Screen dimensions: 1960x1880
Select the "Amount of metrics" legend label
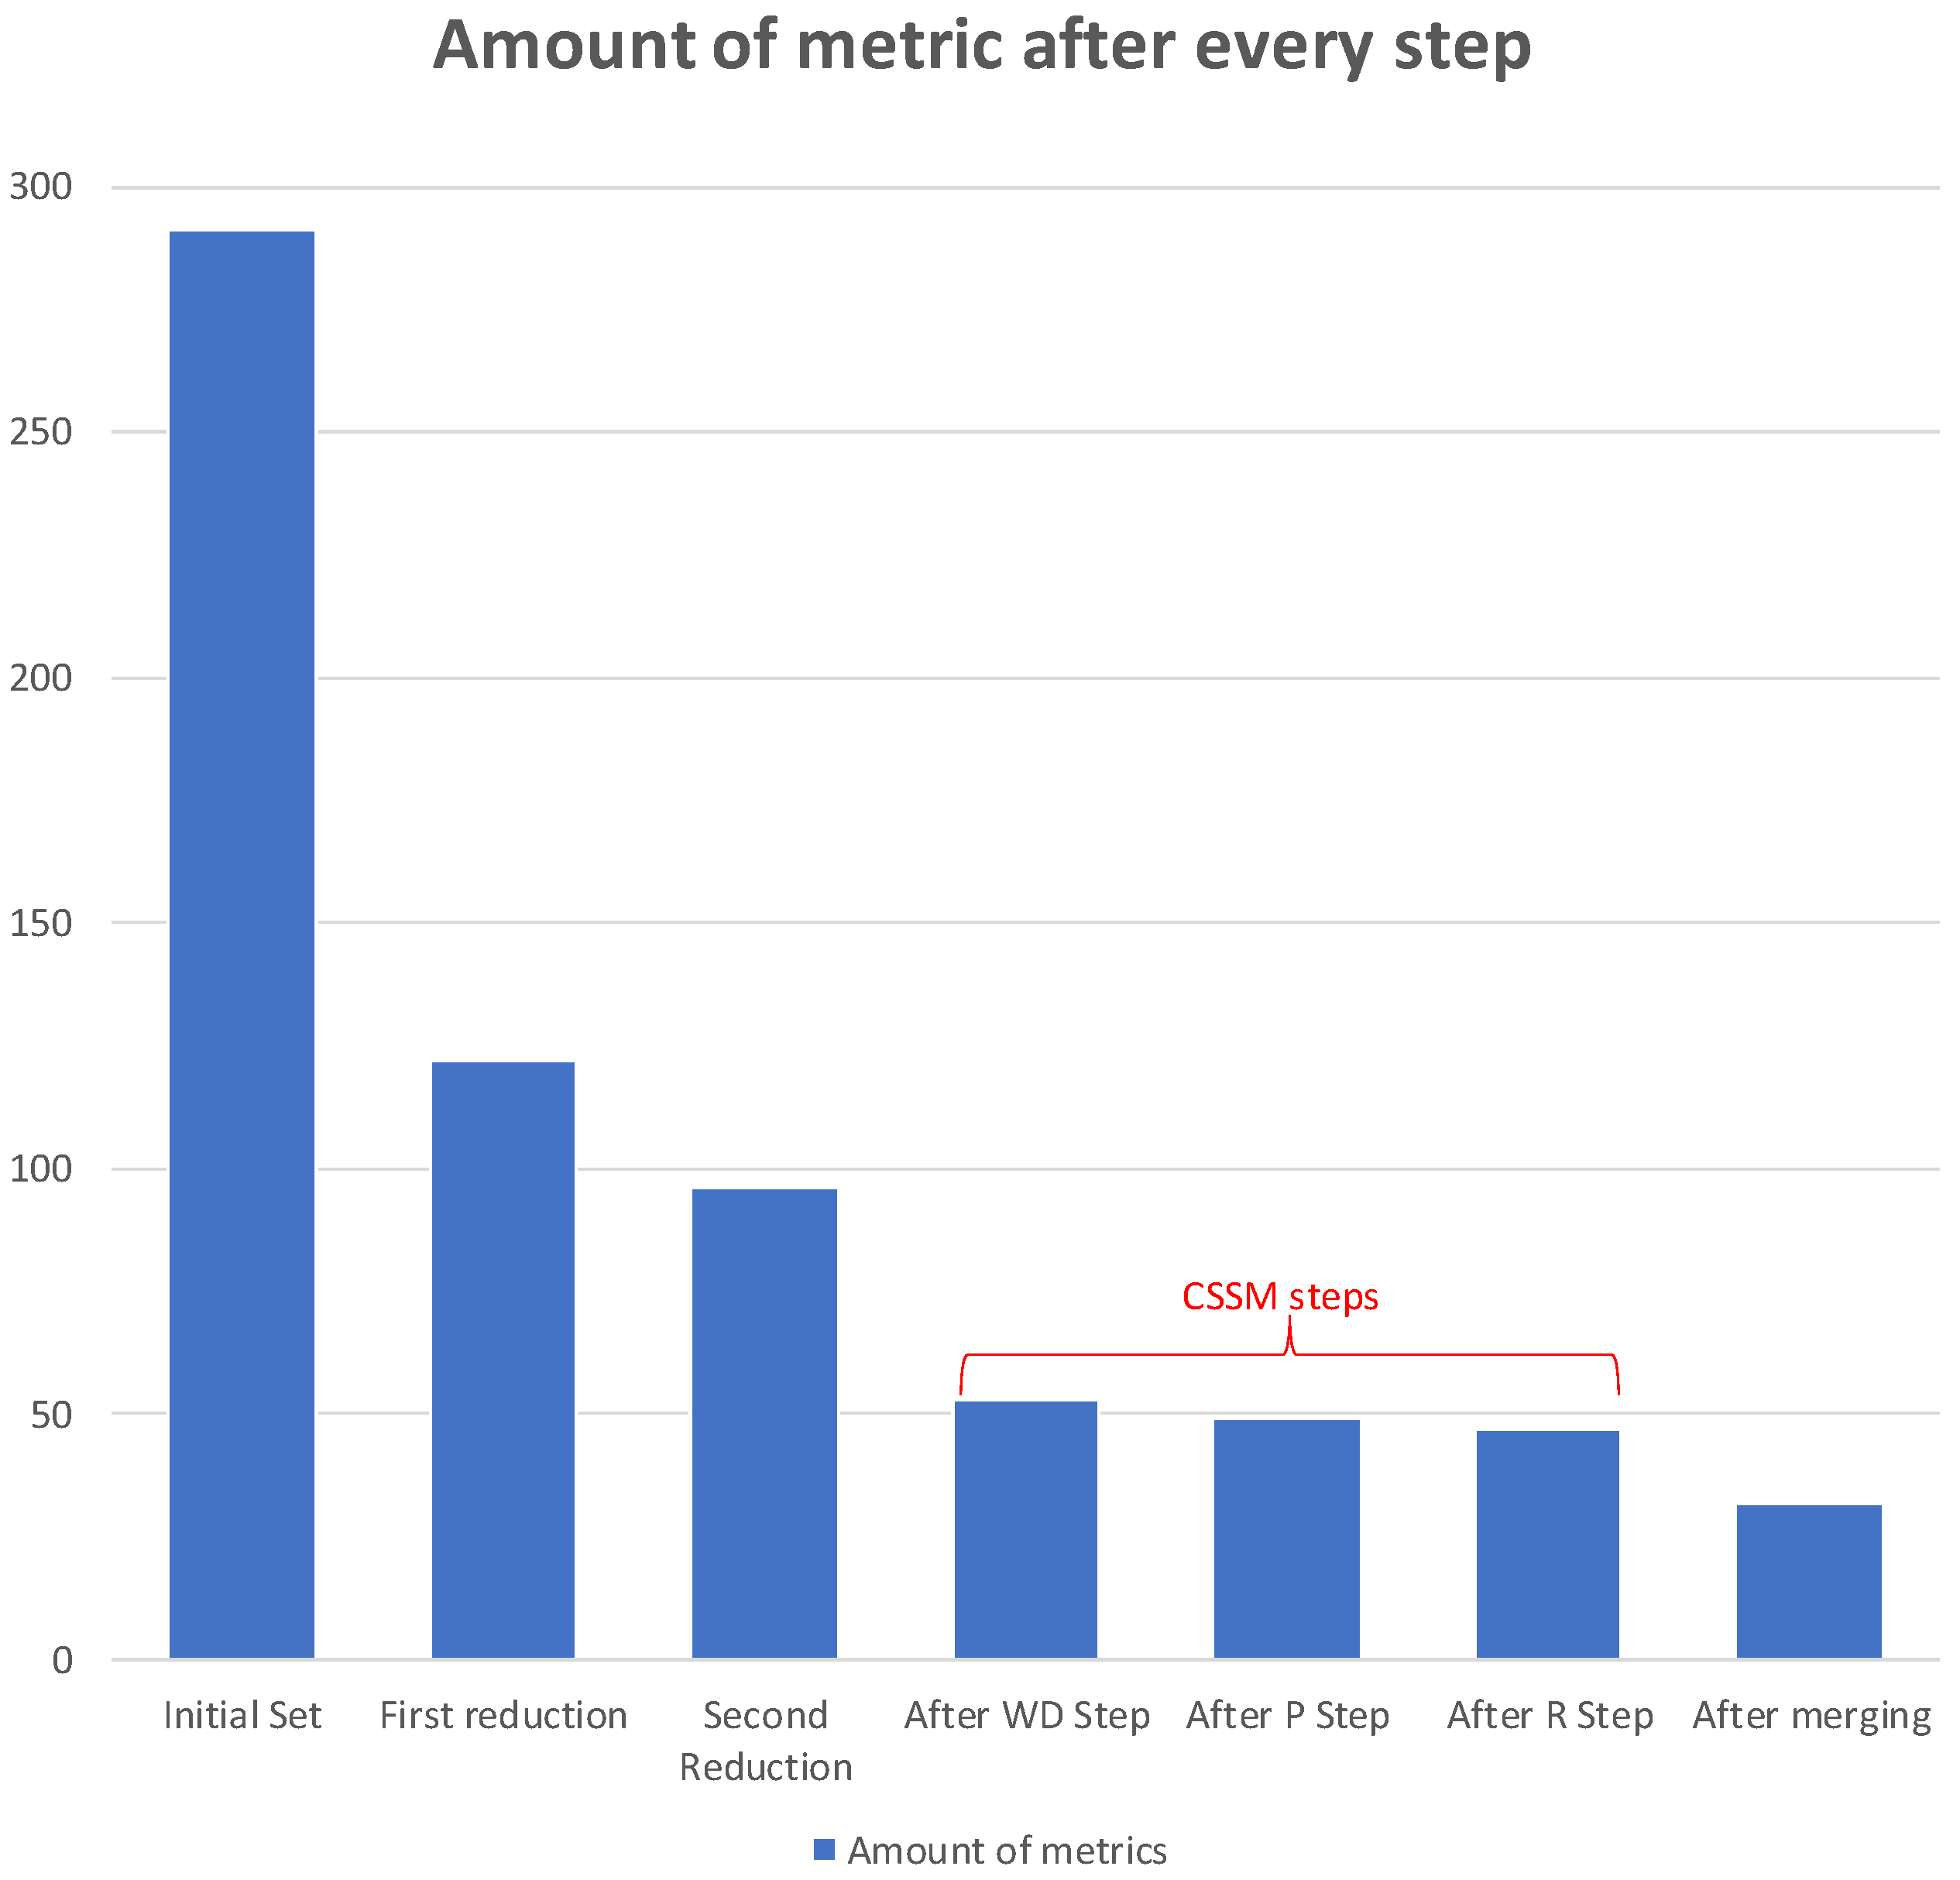[1007, 1851]
